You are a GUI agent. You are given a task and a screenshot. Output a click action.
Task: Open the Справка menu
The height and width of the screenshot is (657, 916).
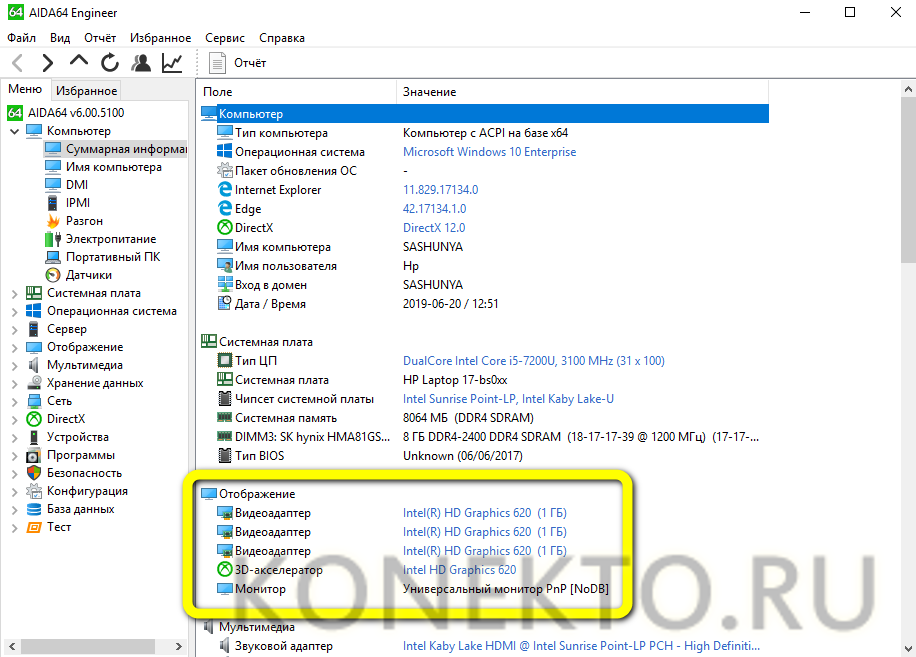coord(282,38)
